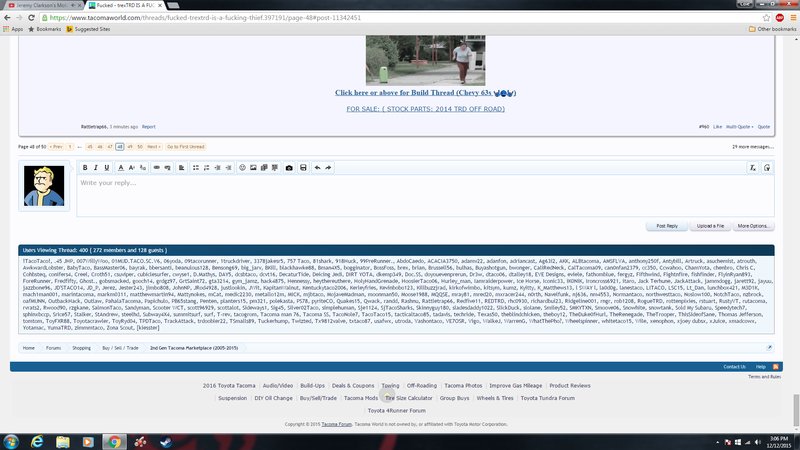Click the Shopping breadcrumb
The image size is (800, 450).
pyautogui.click(x=81, y=348)
